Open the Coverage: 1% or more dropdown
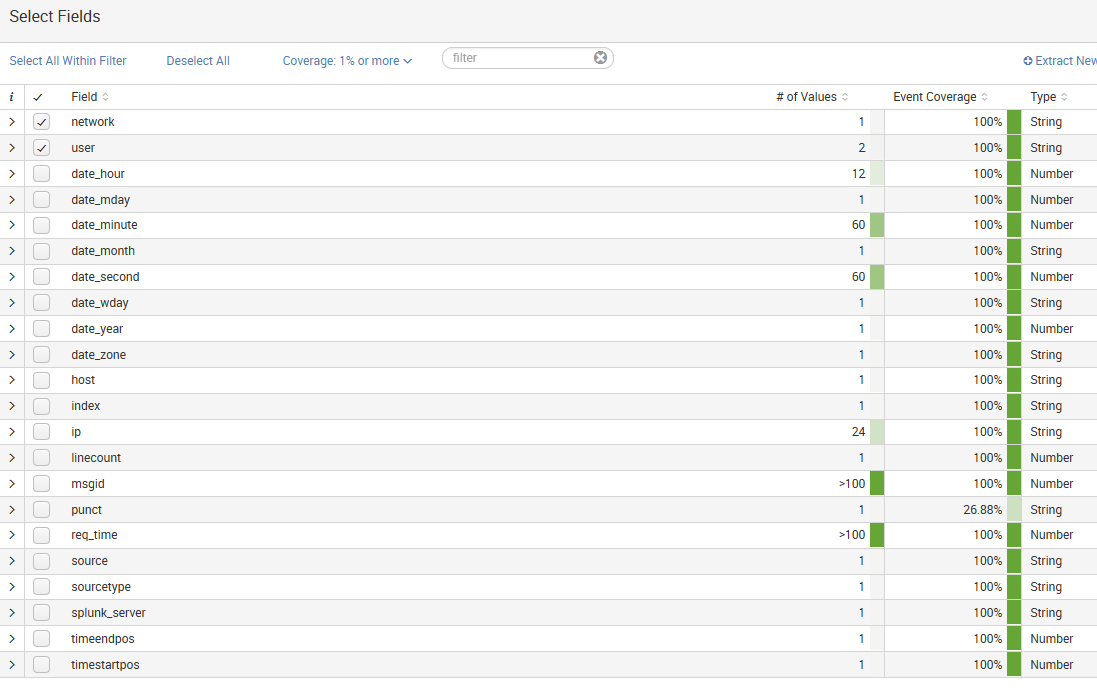The height and width of the screenshot is (691, 1097). click(347, 61)
